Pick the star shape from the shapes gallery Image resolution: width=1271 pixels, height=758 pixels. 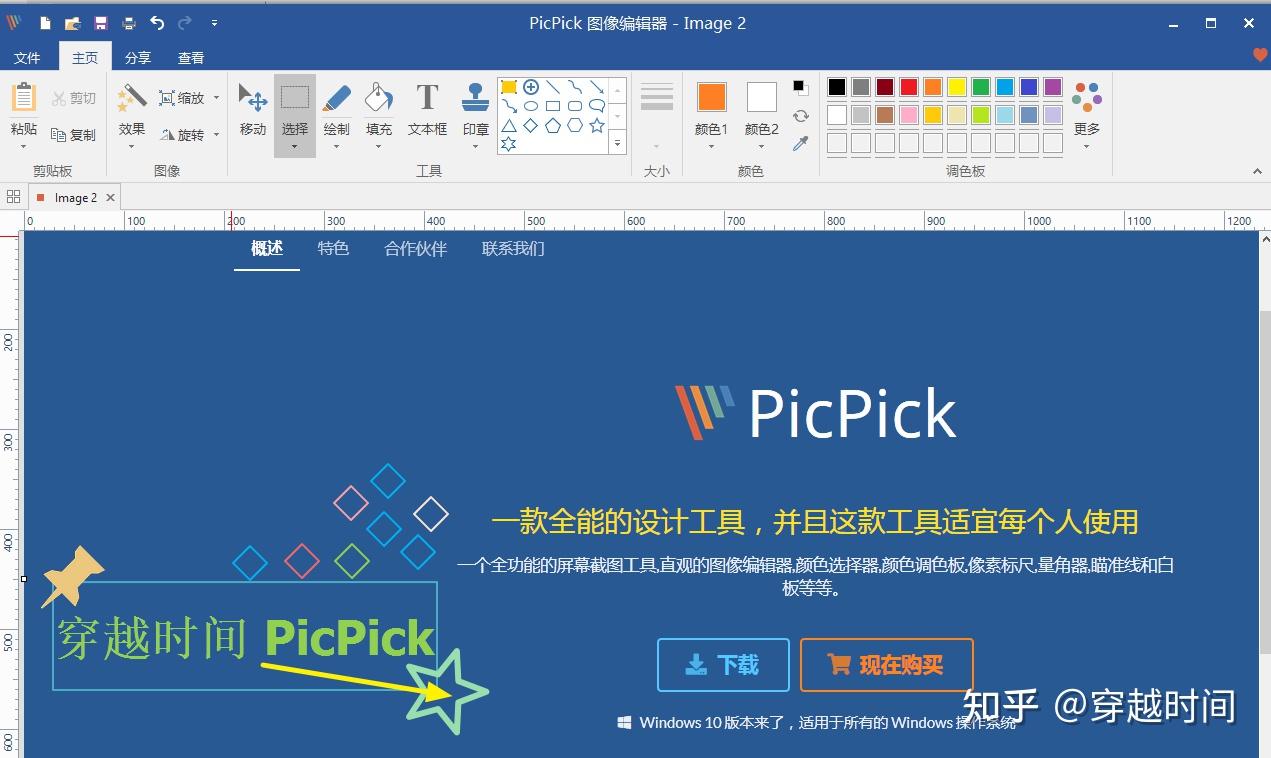[597, 126]
